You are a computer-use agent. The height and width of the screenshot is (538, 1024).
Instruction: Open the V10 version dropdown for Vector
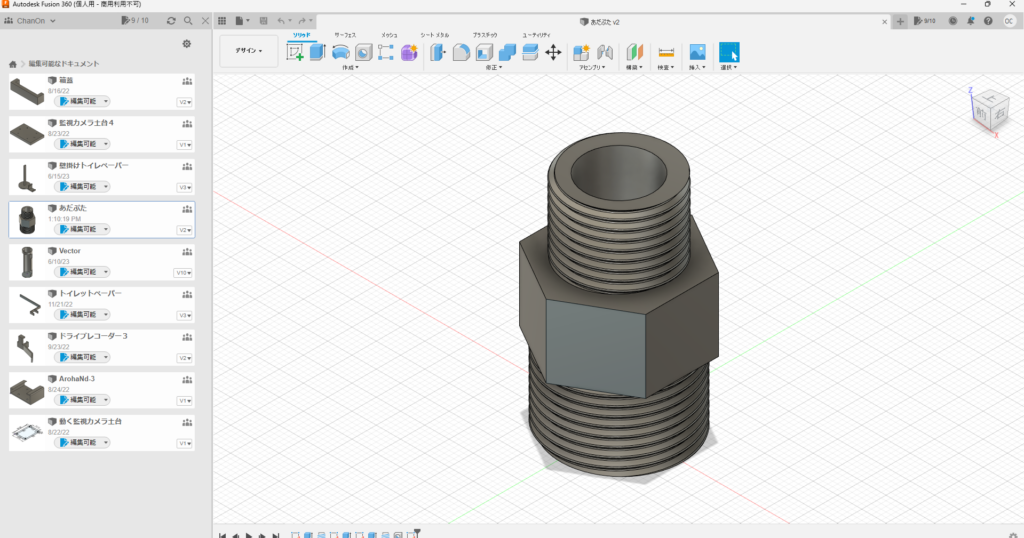[183, 272]
